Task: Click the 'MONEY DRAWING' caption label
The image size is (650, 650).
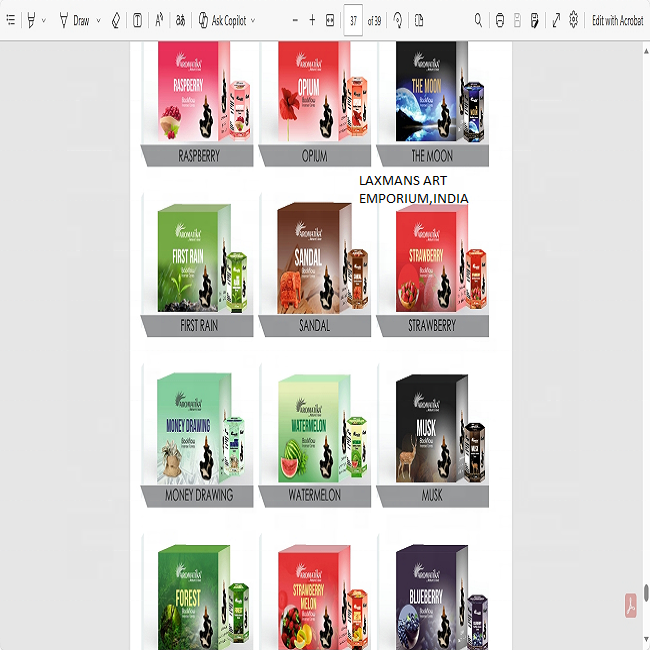Action: 199,495
